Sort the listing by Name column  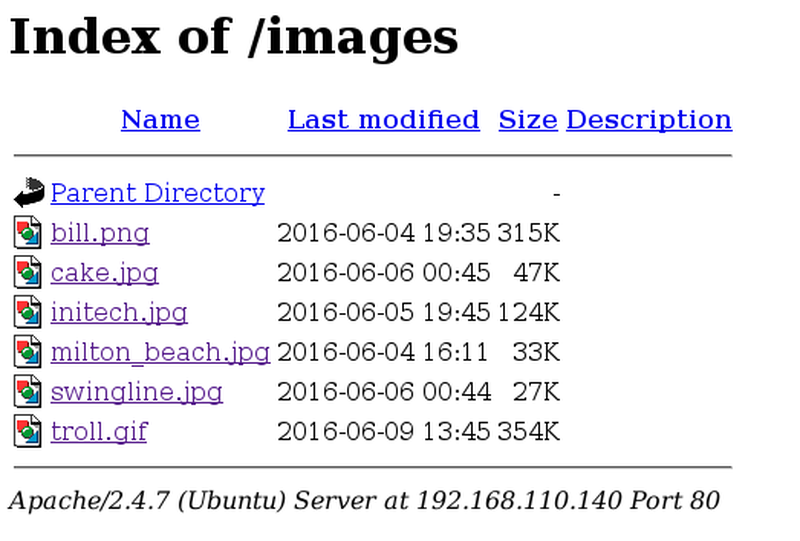pos(160,120)
